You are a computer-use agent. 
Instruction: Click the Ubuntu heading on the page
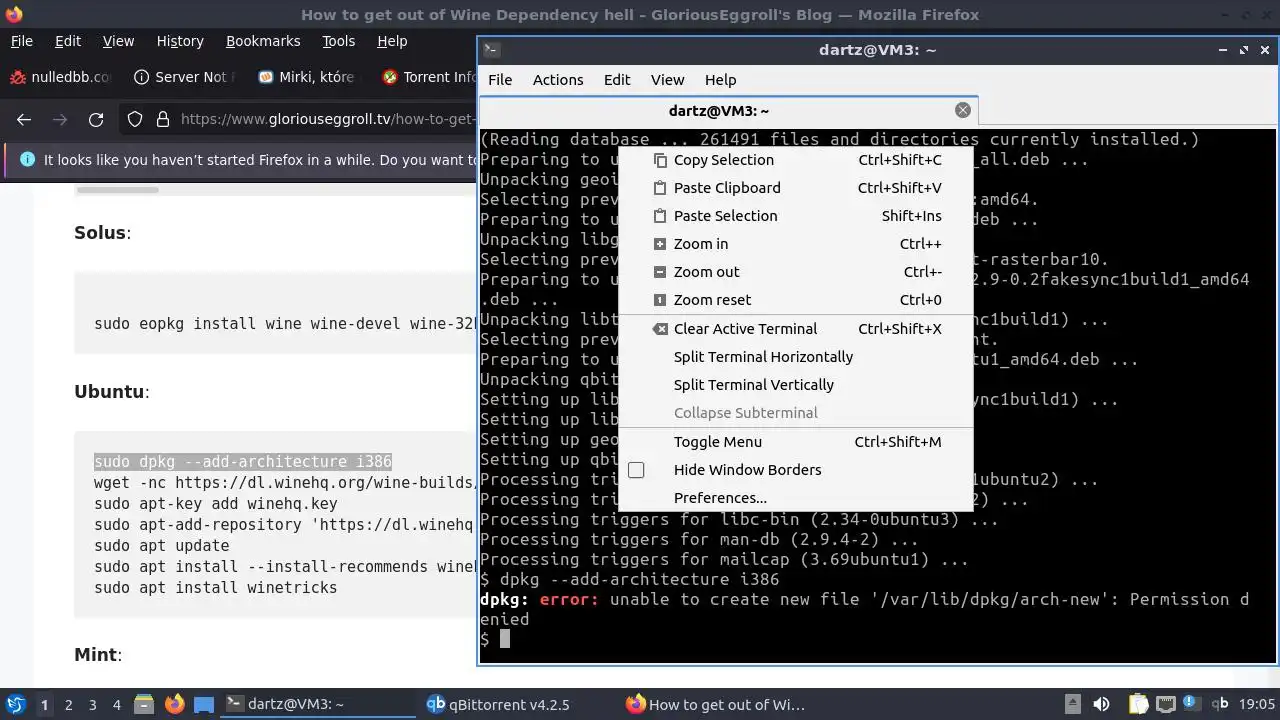(x=109, y=392)
